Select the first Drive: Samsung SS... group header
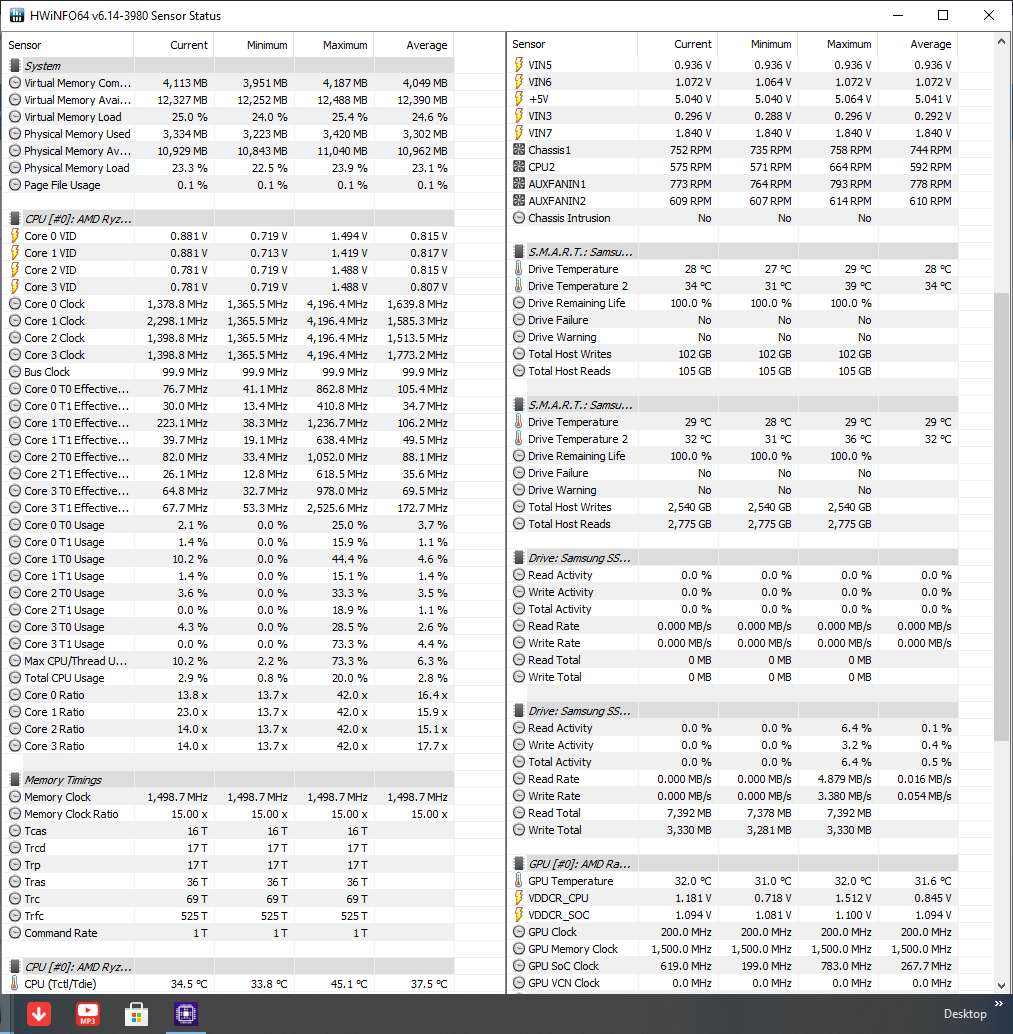 coord(733,558)
